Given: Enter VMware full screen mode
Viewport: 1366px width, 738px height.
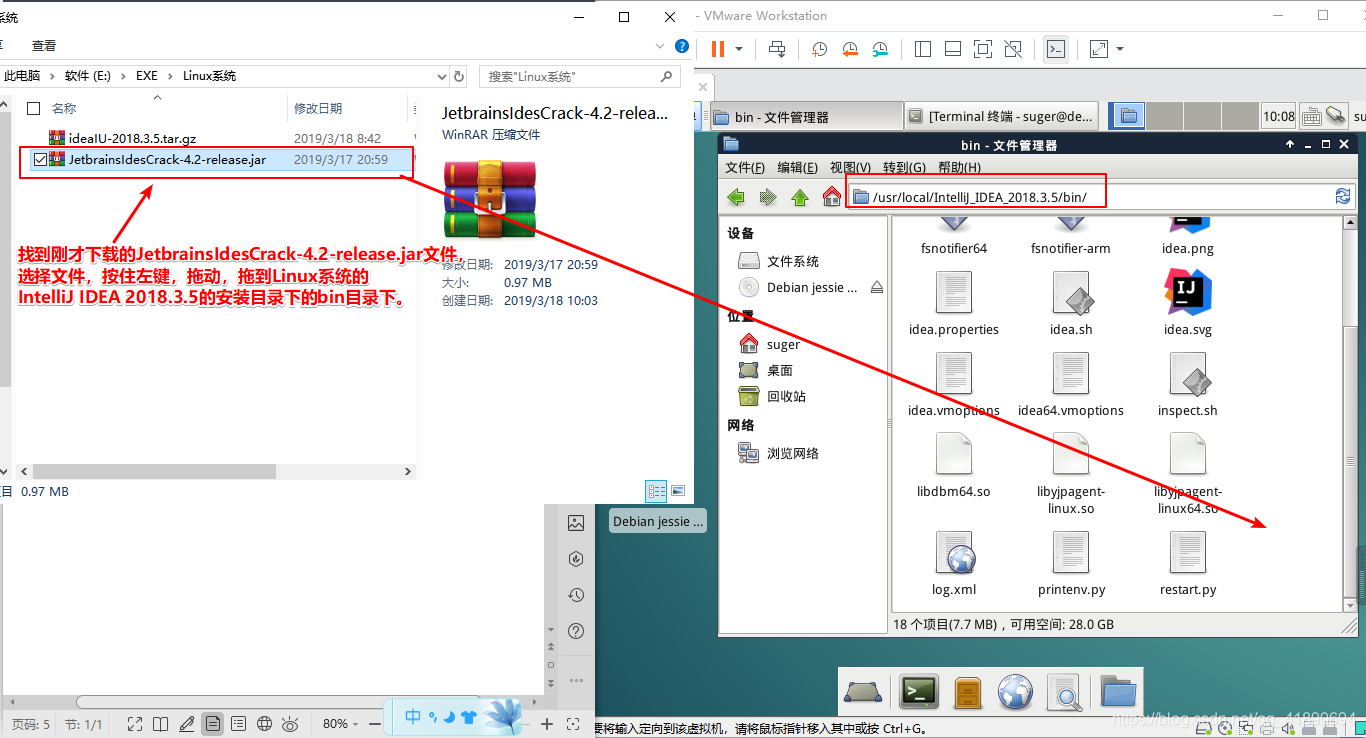Looking at the screenshot, I should click(983, 49).
